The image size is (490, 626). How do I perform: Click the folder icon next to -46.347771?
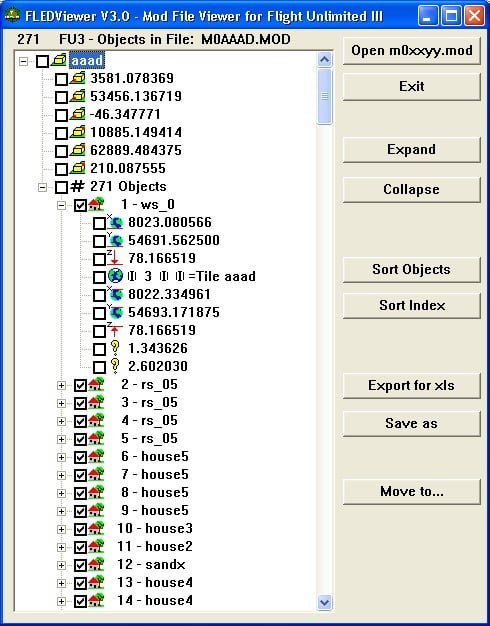pos(77,114)
